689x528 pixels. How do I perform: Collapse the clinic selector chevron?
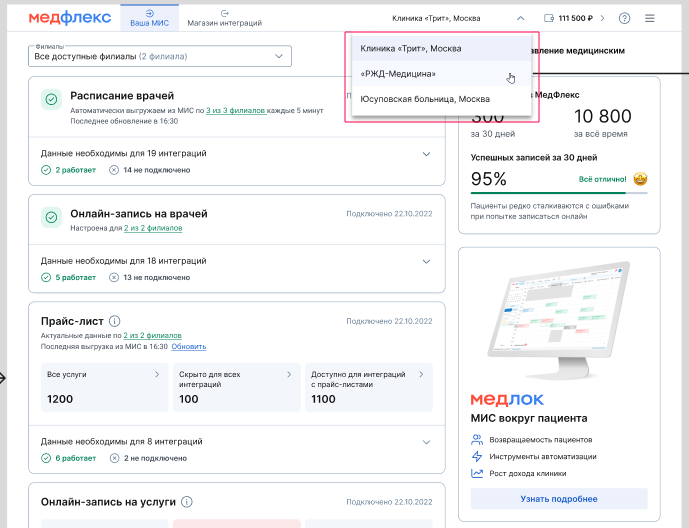click(520, 18)
